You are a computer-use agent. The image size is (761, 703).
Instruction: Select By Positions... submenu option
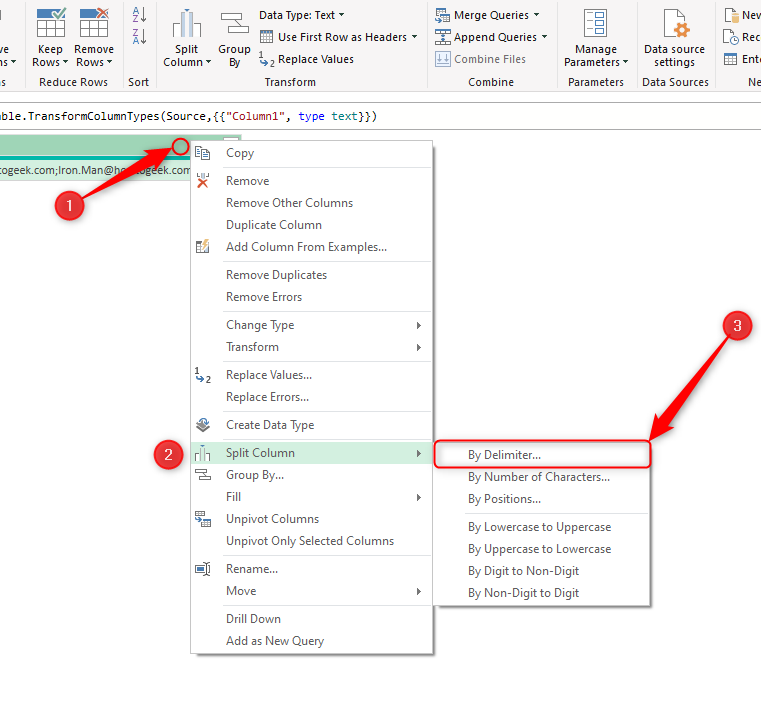(542, 499)
